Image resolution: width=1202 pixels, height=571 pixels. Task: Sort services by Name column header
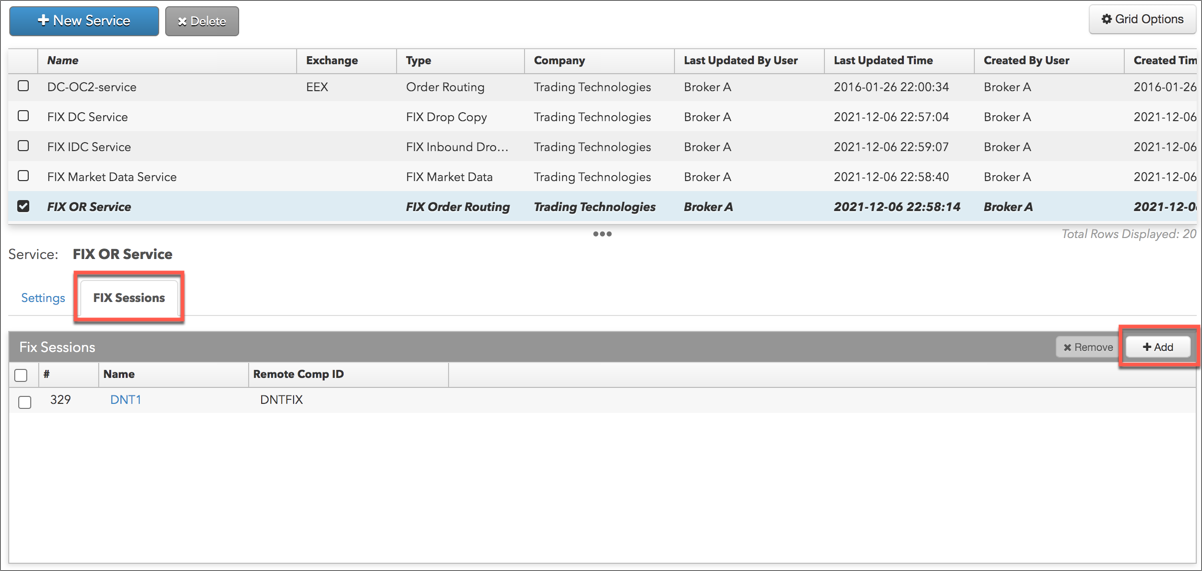click(x=63, y=60)
